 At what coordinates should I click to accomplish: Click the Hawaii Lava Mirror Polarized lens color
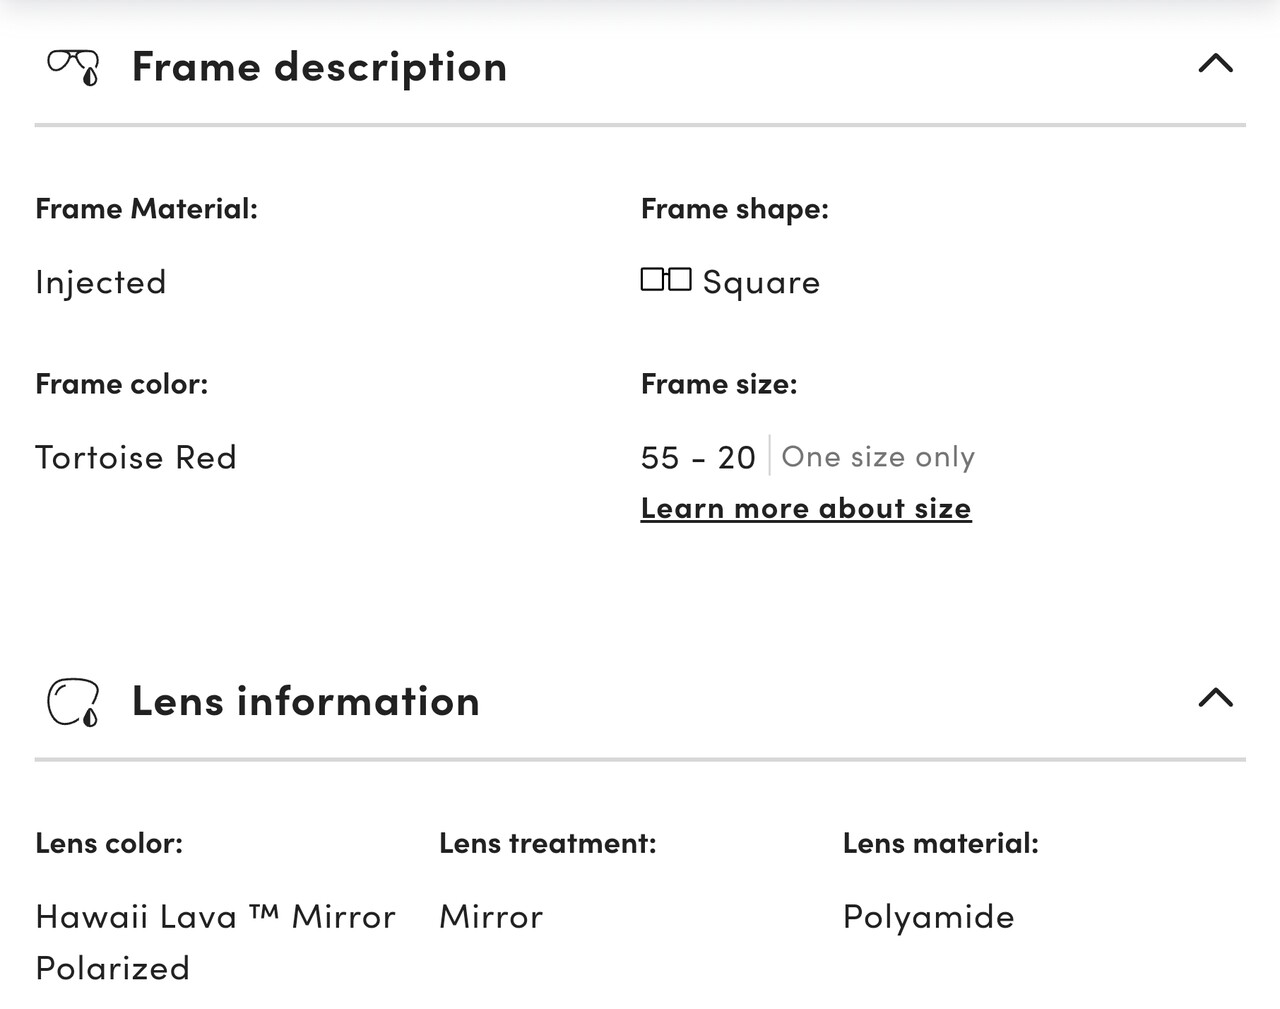(x=216, y=942)
